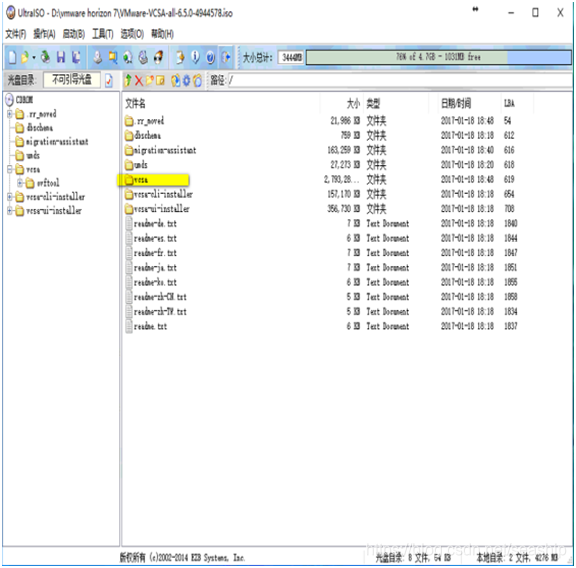This screenshot has height=568, width=576.
Task: Click the page with orange arrow icon
Action: (180, 57)
